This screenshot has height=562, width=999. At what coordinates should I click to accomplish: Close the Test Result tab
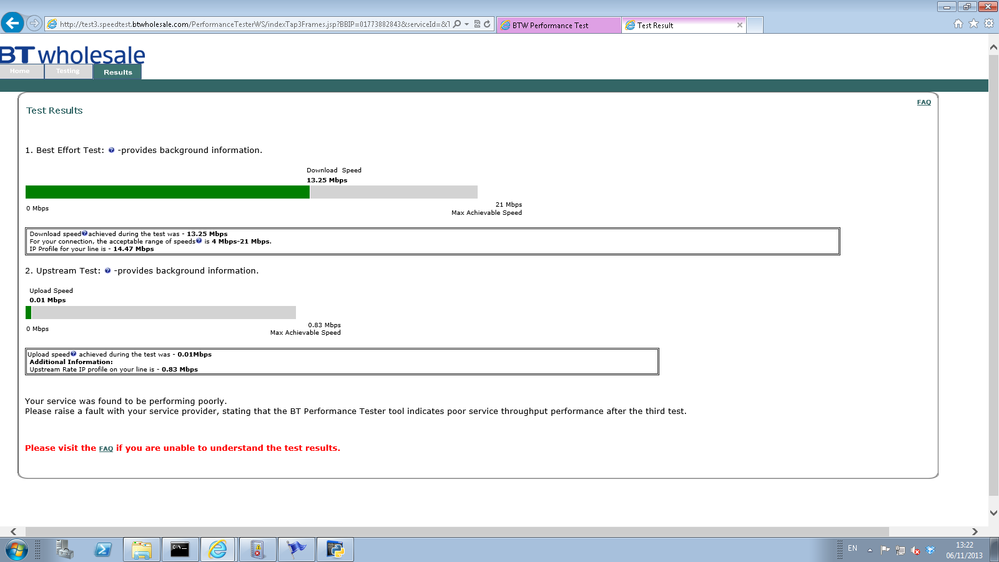click(740, 25)
